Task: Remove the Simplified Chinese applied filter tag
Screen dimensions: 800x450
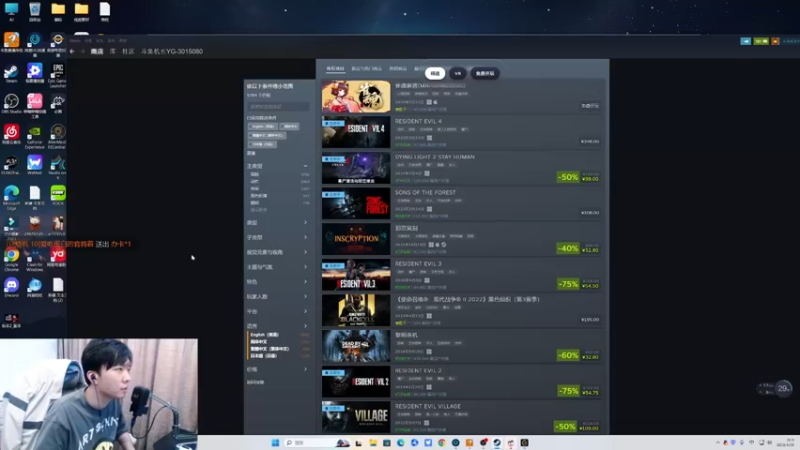Action: click(x=289, y=127)
